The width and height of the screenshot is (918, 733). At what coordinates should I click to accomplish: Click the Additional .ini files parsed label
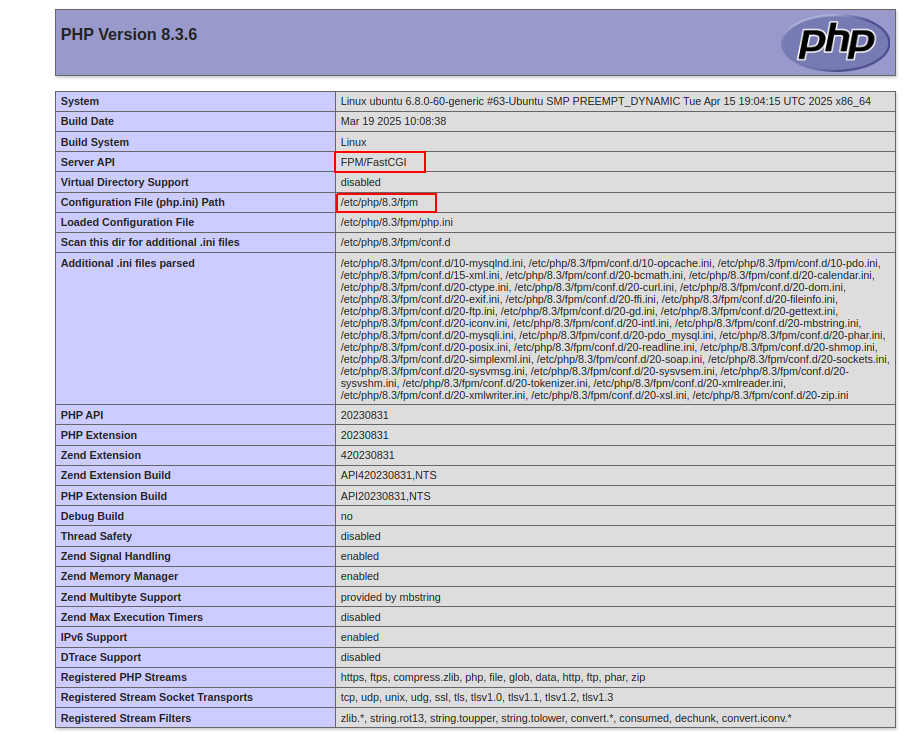coord(127,263)
